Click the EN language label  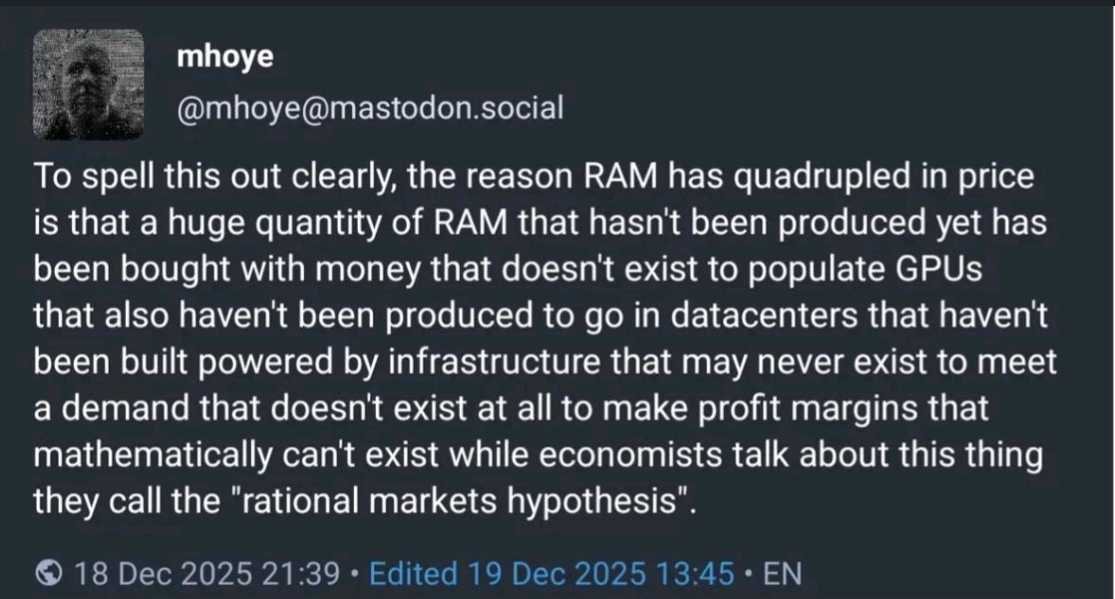(x=782, y=574)
